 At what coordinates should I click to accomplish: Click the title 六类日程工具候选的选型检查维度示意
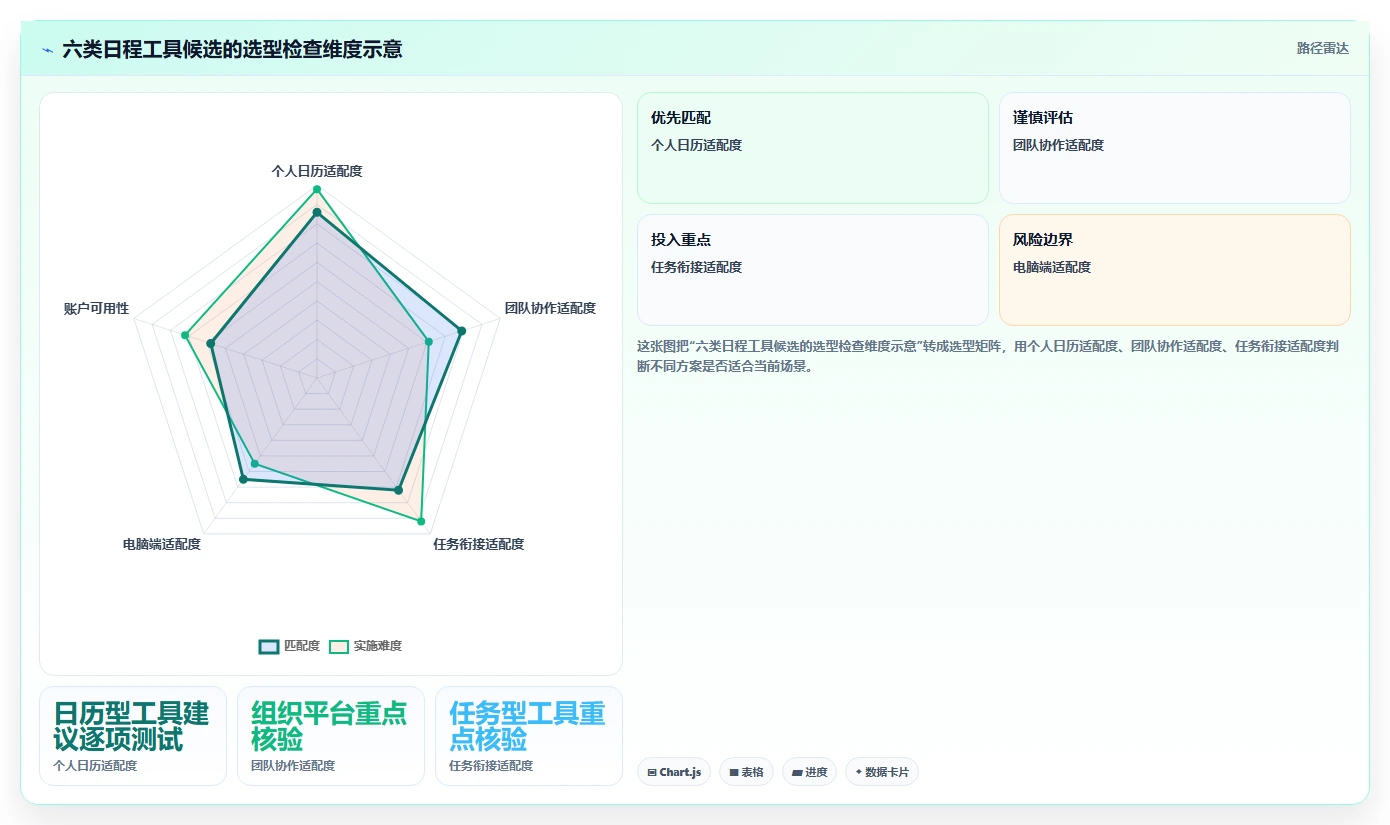[232, 49]
